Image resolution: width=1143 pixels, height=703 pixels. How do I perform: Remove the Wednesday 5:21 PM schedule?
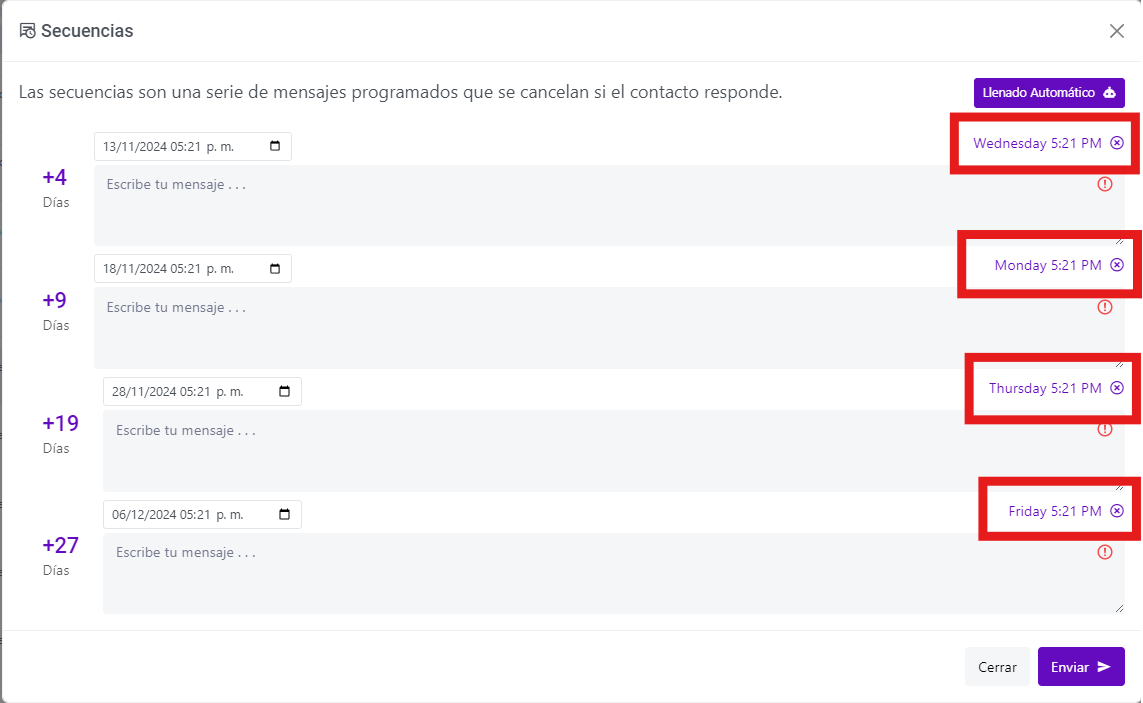1117,143
